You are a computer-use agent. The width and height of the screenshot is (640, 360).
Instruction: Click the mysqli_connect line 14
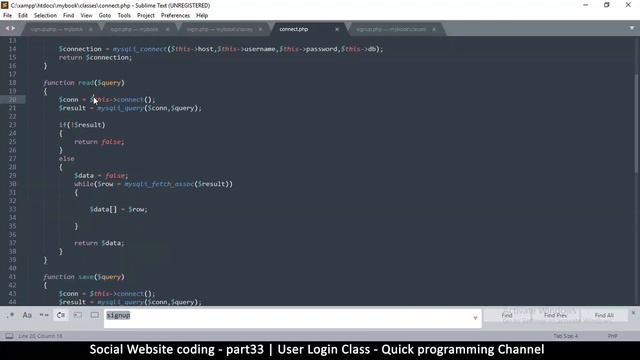(x=220, y=49)
